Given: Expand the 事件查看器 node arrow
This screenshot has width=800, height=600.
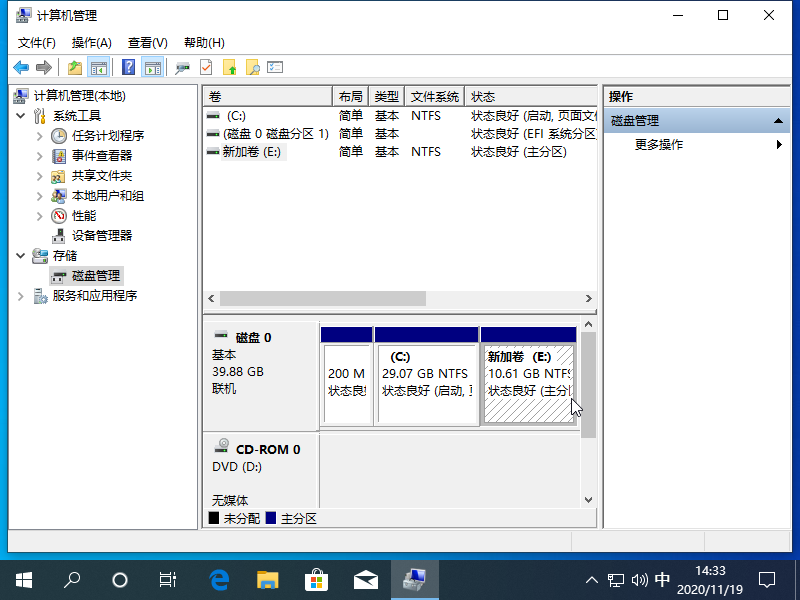Looking at the screenshot, I should pyautogui.click(x=39, y=156).
